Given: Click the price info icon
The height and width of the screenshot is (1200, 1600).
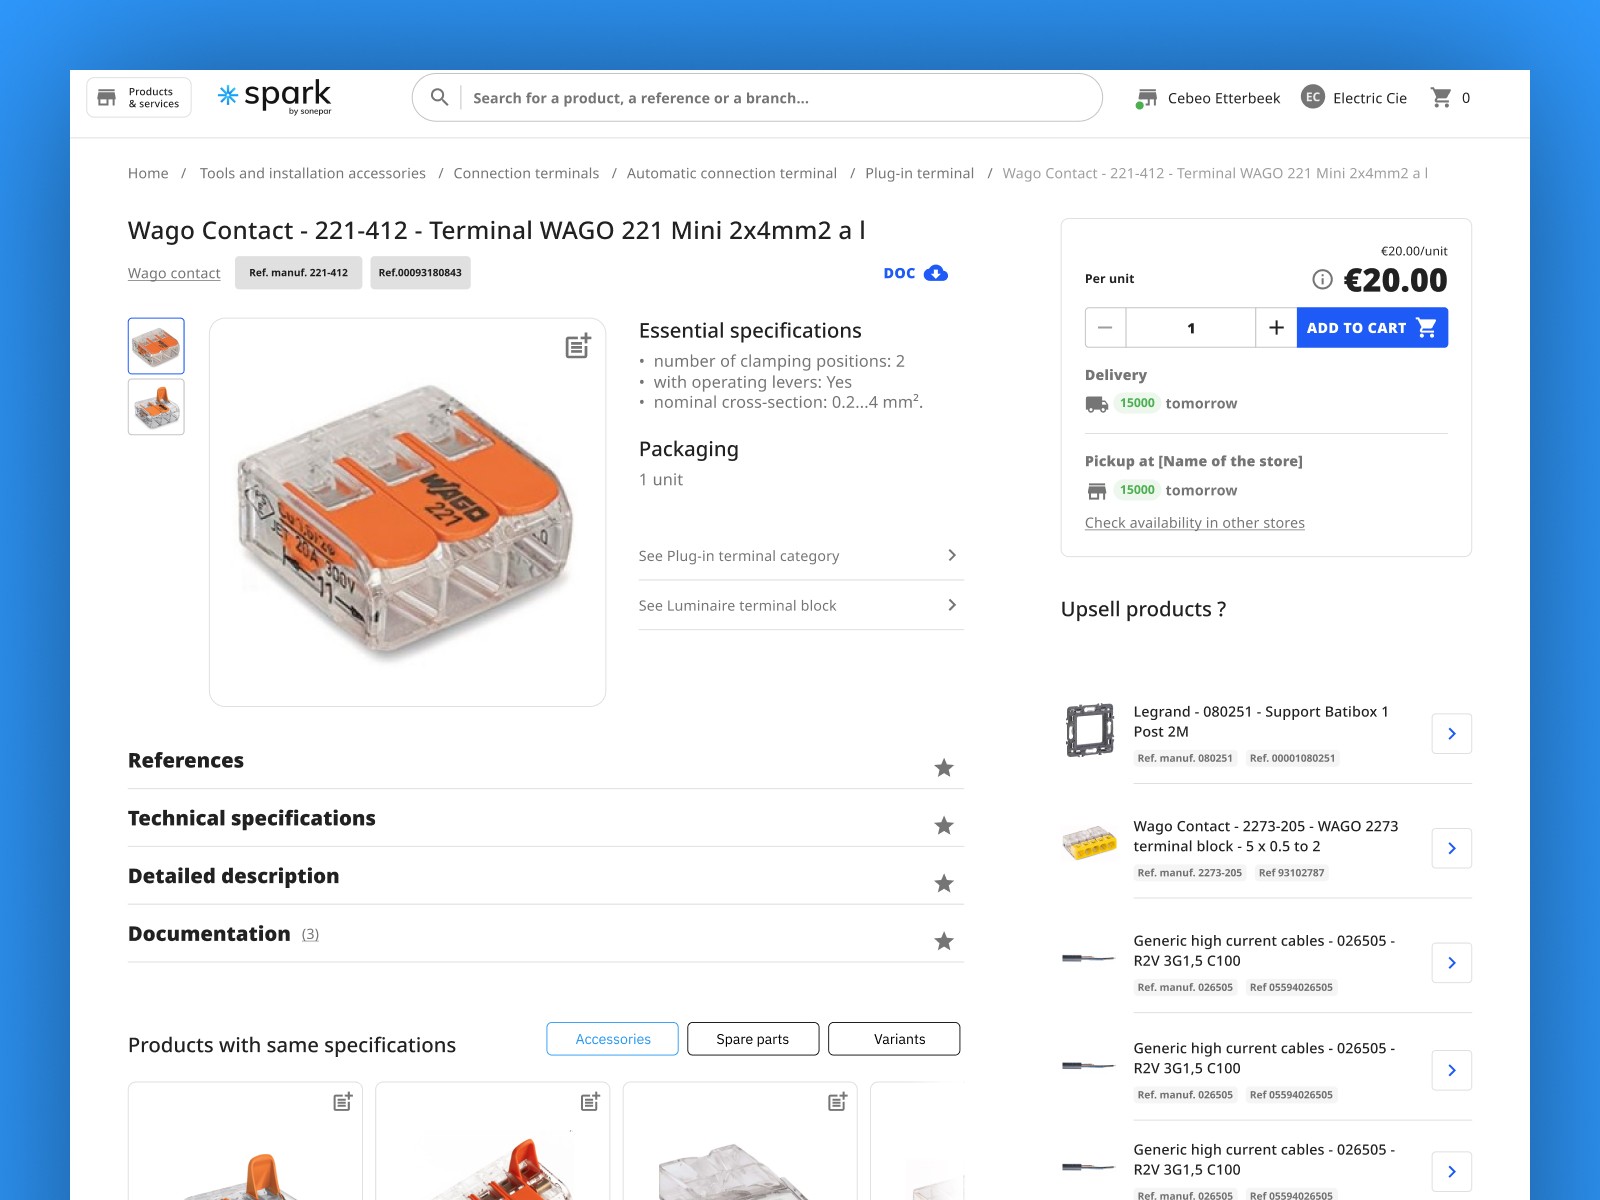Looking at the screenshot, I should [1322, 280].
